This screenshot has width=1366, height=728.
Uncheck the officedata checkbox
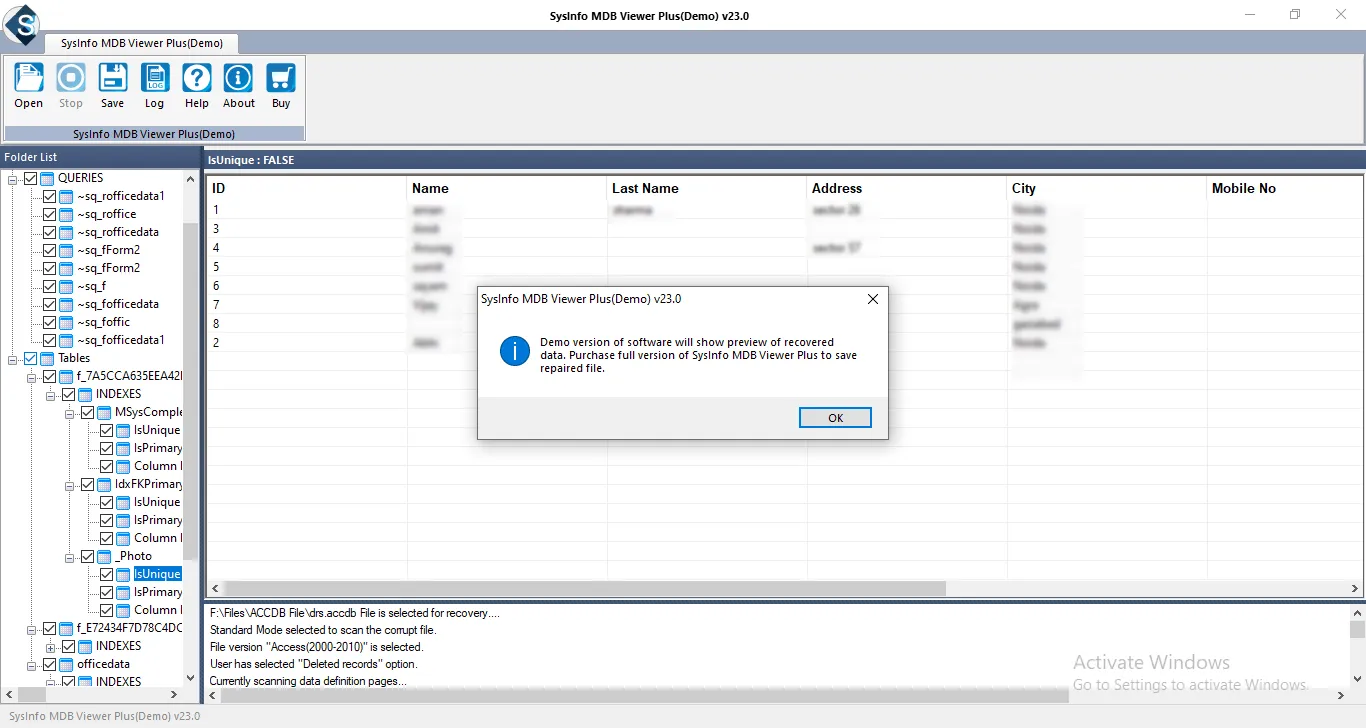[49, 664]
